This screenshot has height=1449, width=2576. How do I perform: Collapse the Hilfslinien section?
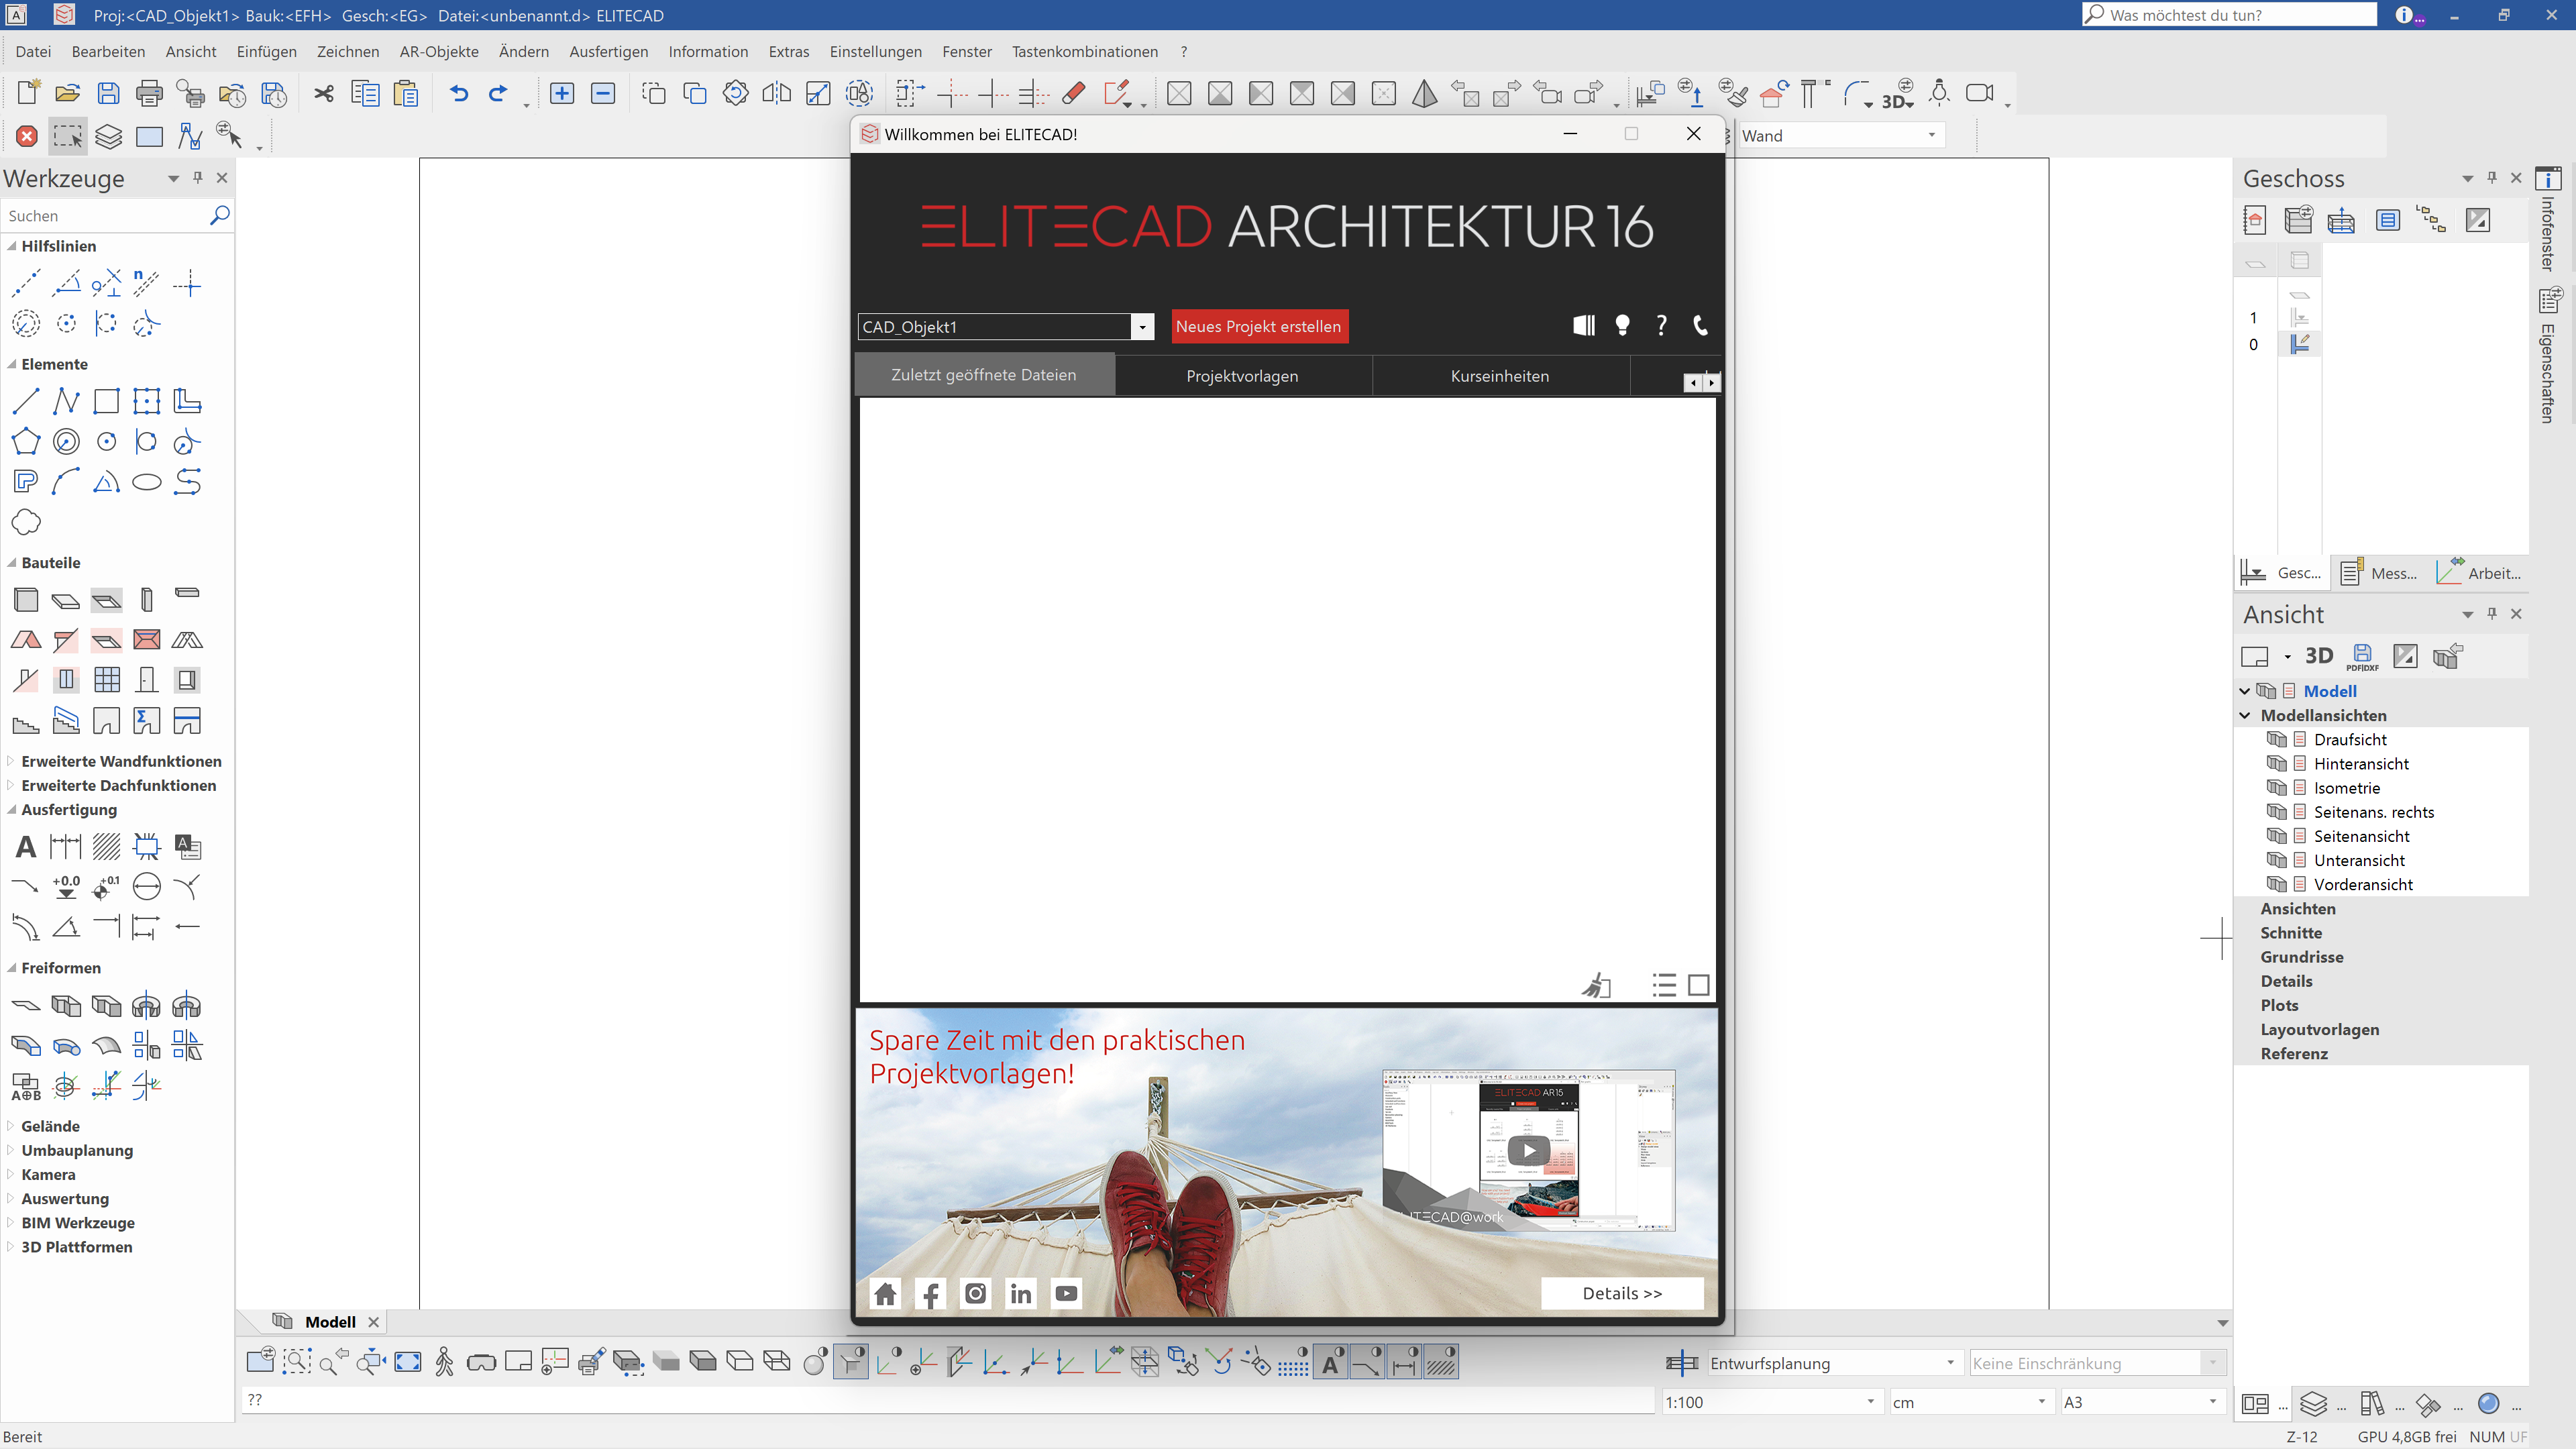click(12, 246)
